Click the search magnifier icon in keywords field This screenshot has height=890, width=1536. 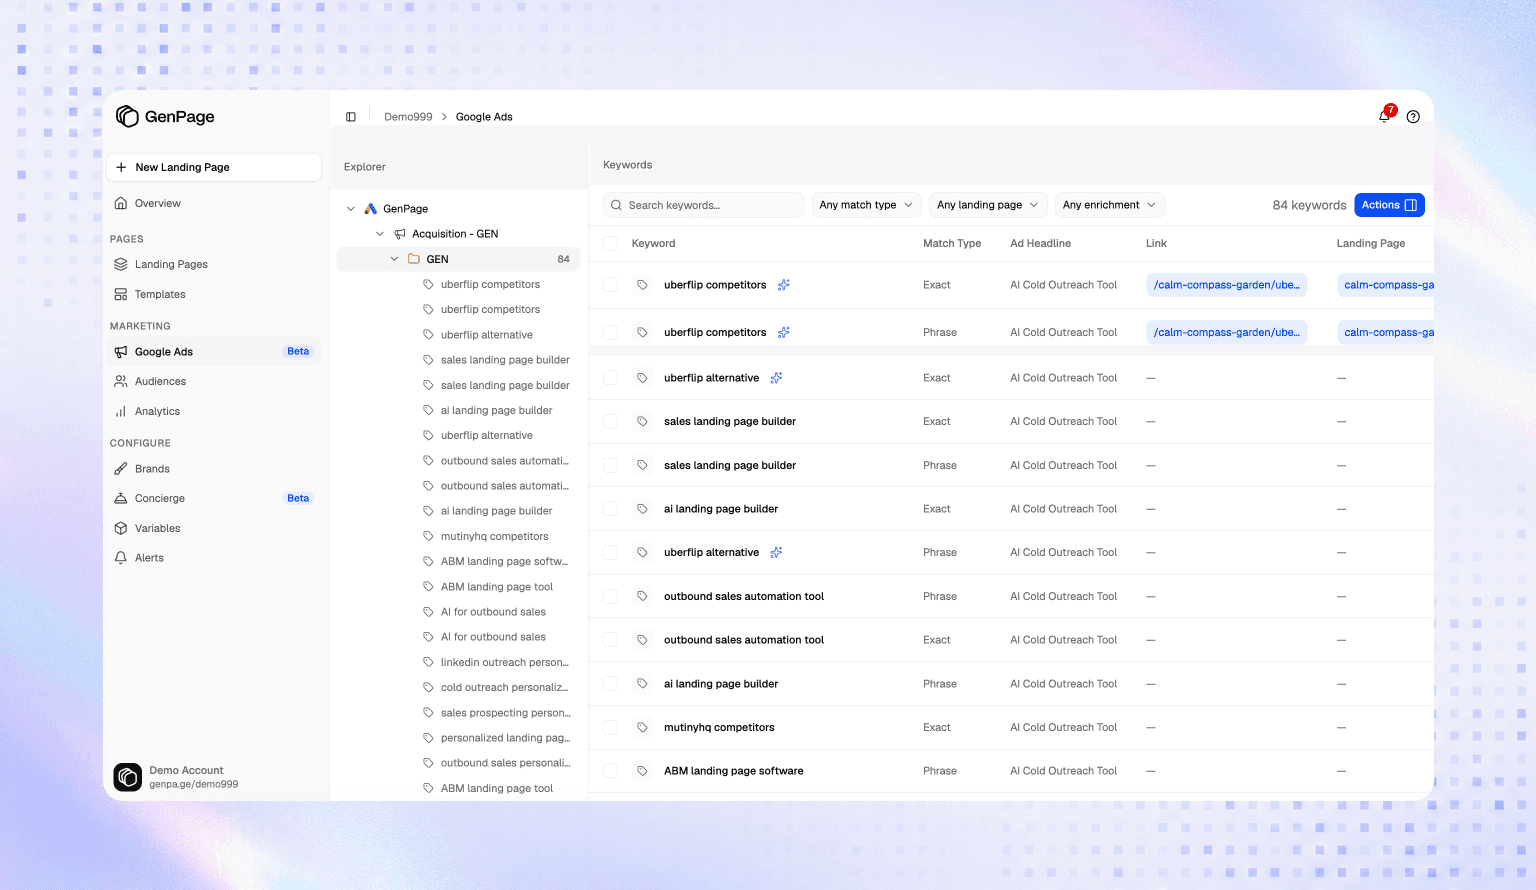click(x=616, y=205)
